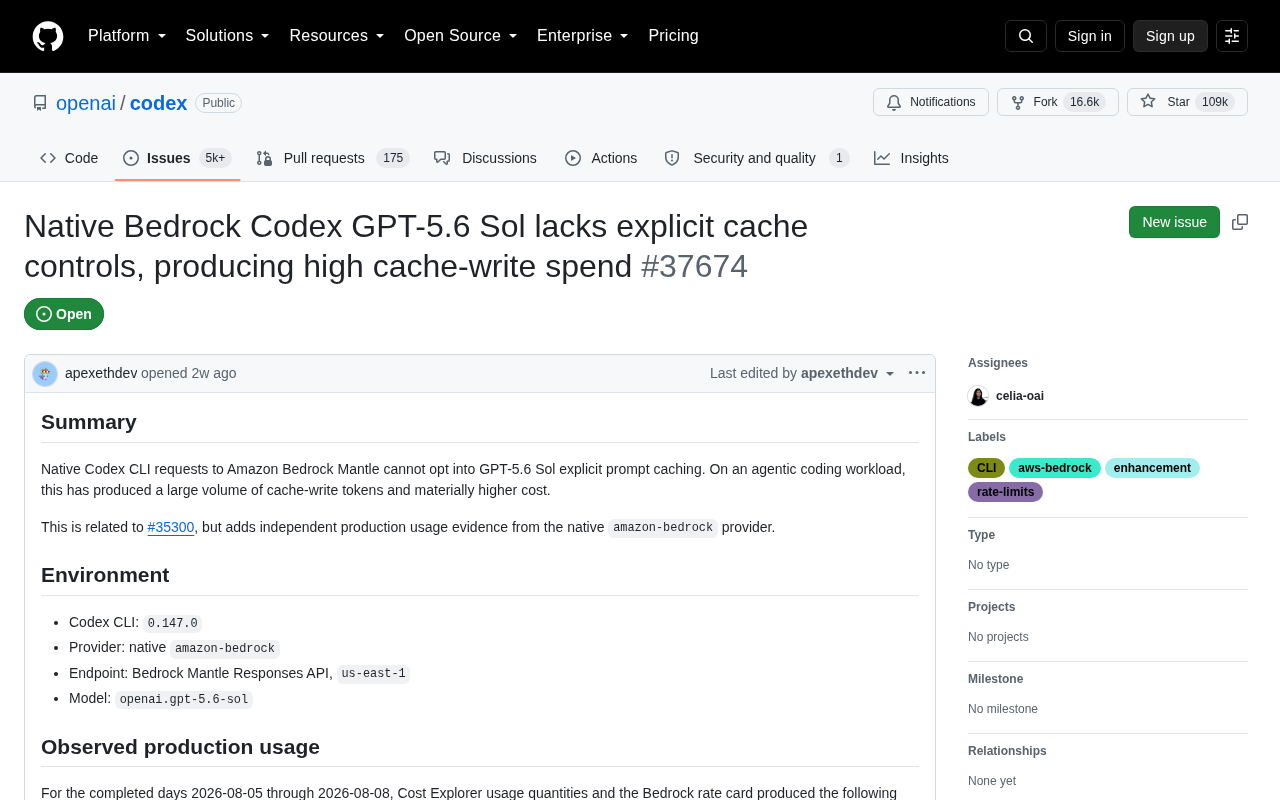Viewport: 1280px width, 800px height.
Task: Click the issue number #37674
Action: (x=694, y=266)
